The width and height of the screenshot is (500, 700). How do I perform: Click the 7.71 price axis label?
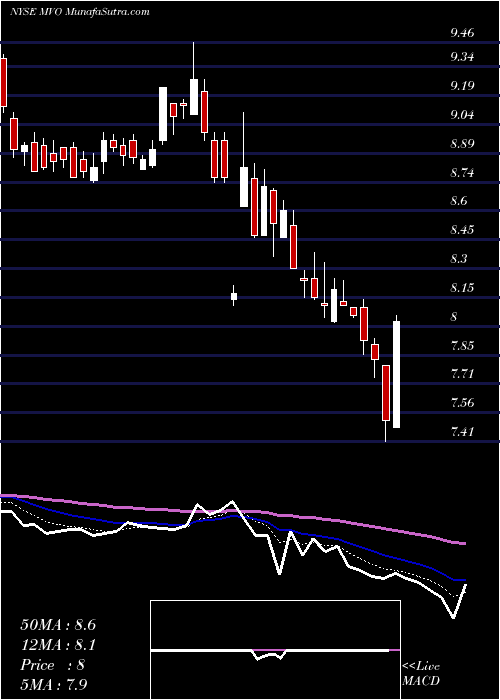click(462, 374)
